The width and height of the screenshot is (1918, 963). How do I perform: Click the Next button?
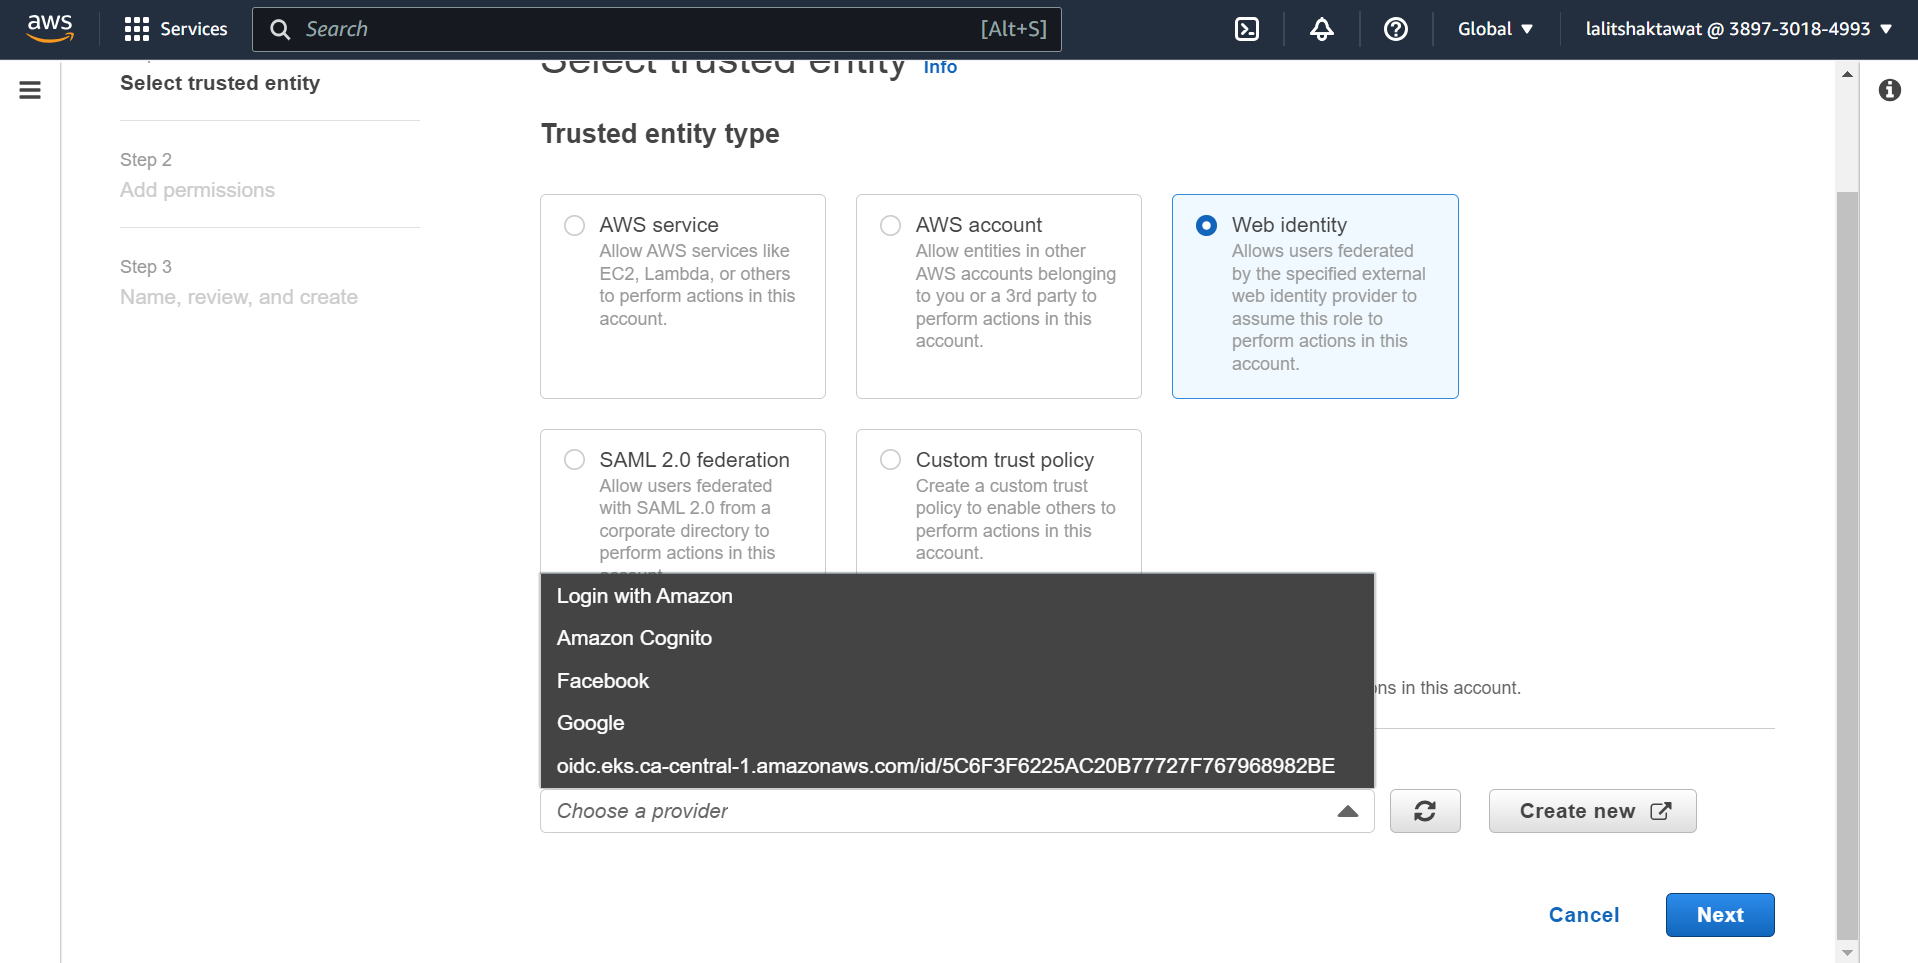tap(1720, 915)
